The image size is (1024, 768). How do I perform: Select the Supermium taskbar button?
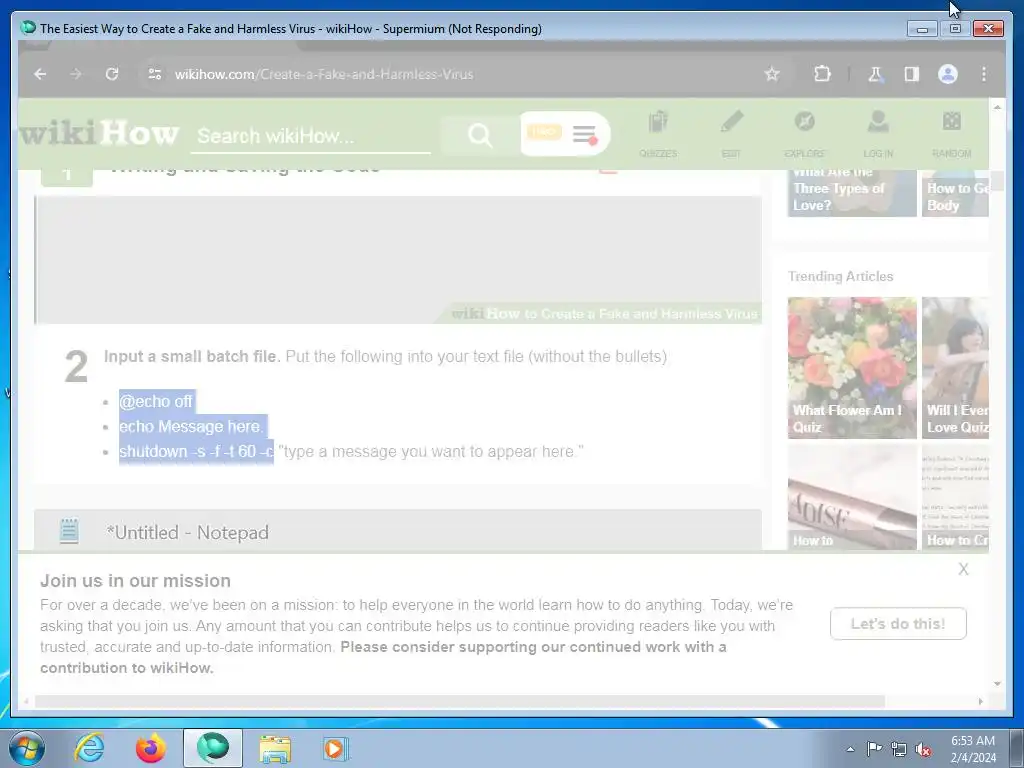[x=212, y=748]
